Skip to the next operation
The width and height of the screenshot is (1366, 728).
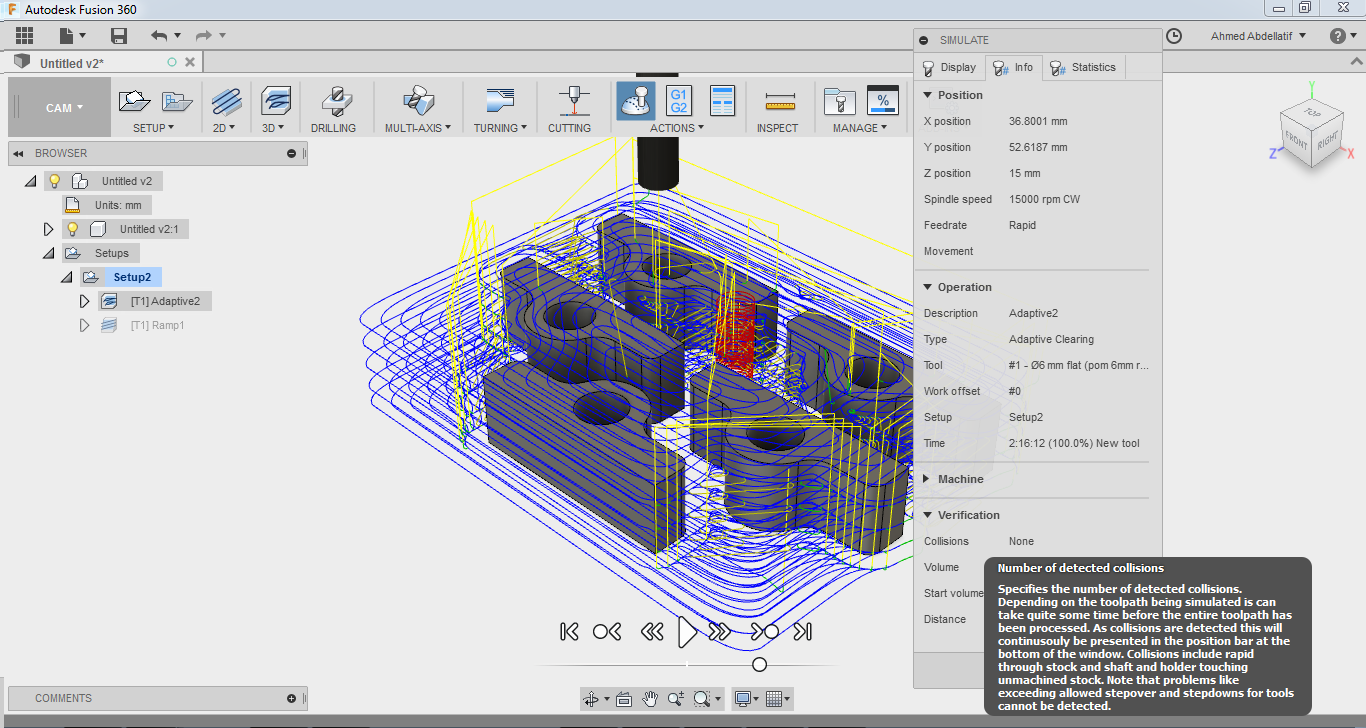point(765,631)
